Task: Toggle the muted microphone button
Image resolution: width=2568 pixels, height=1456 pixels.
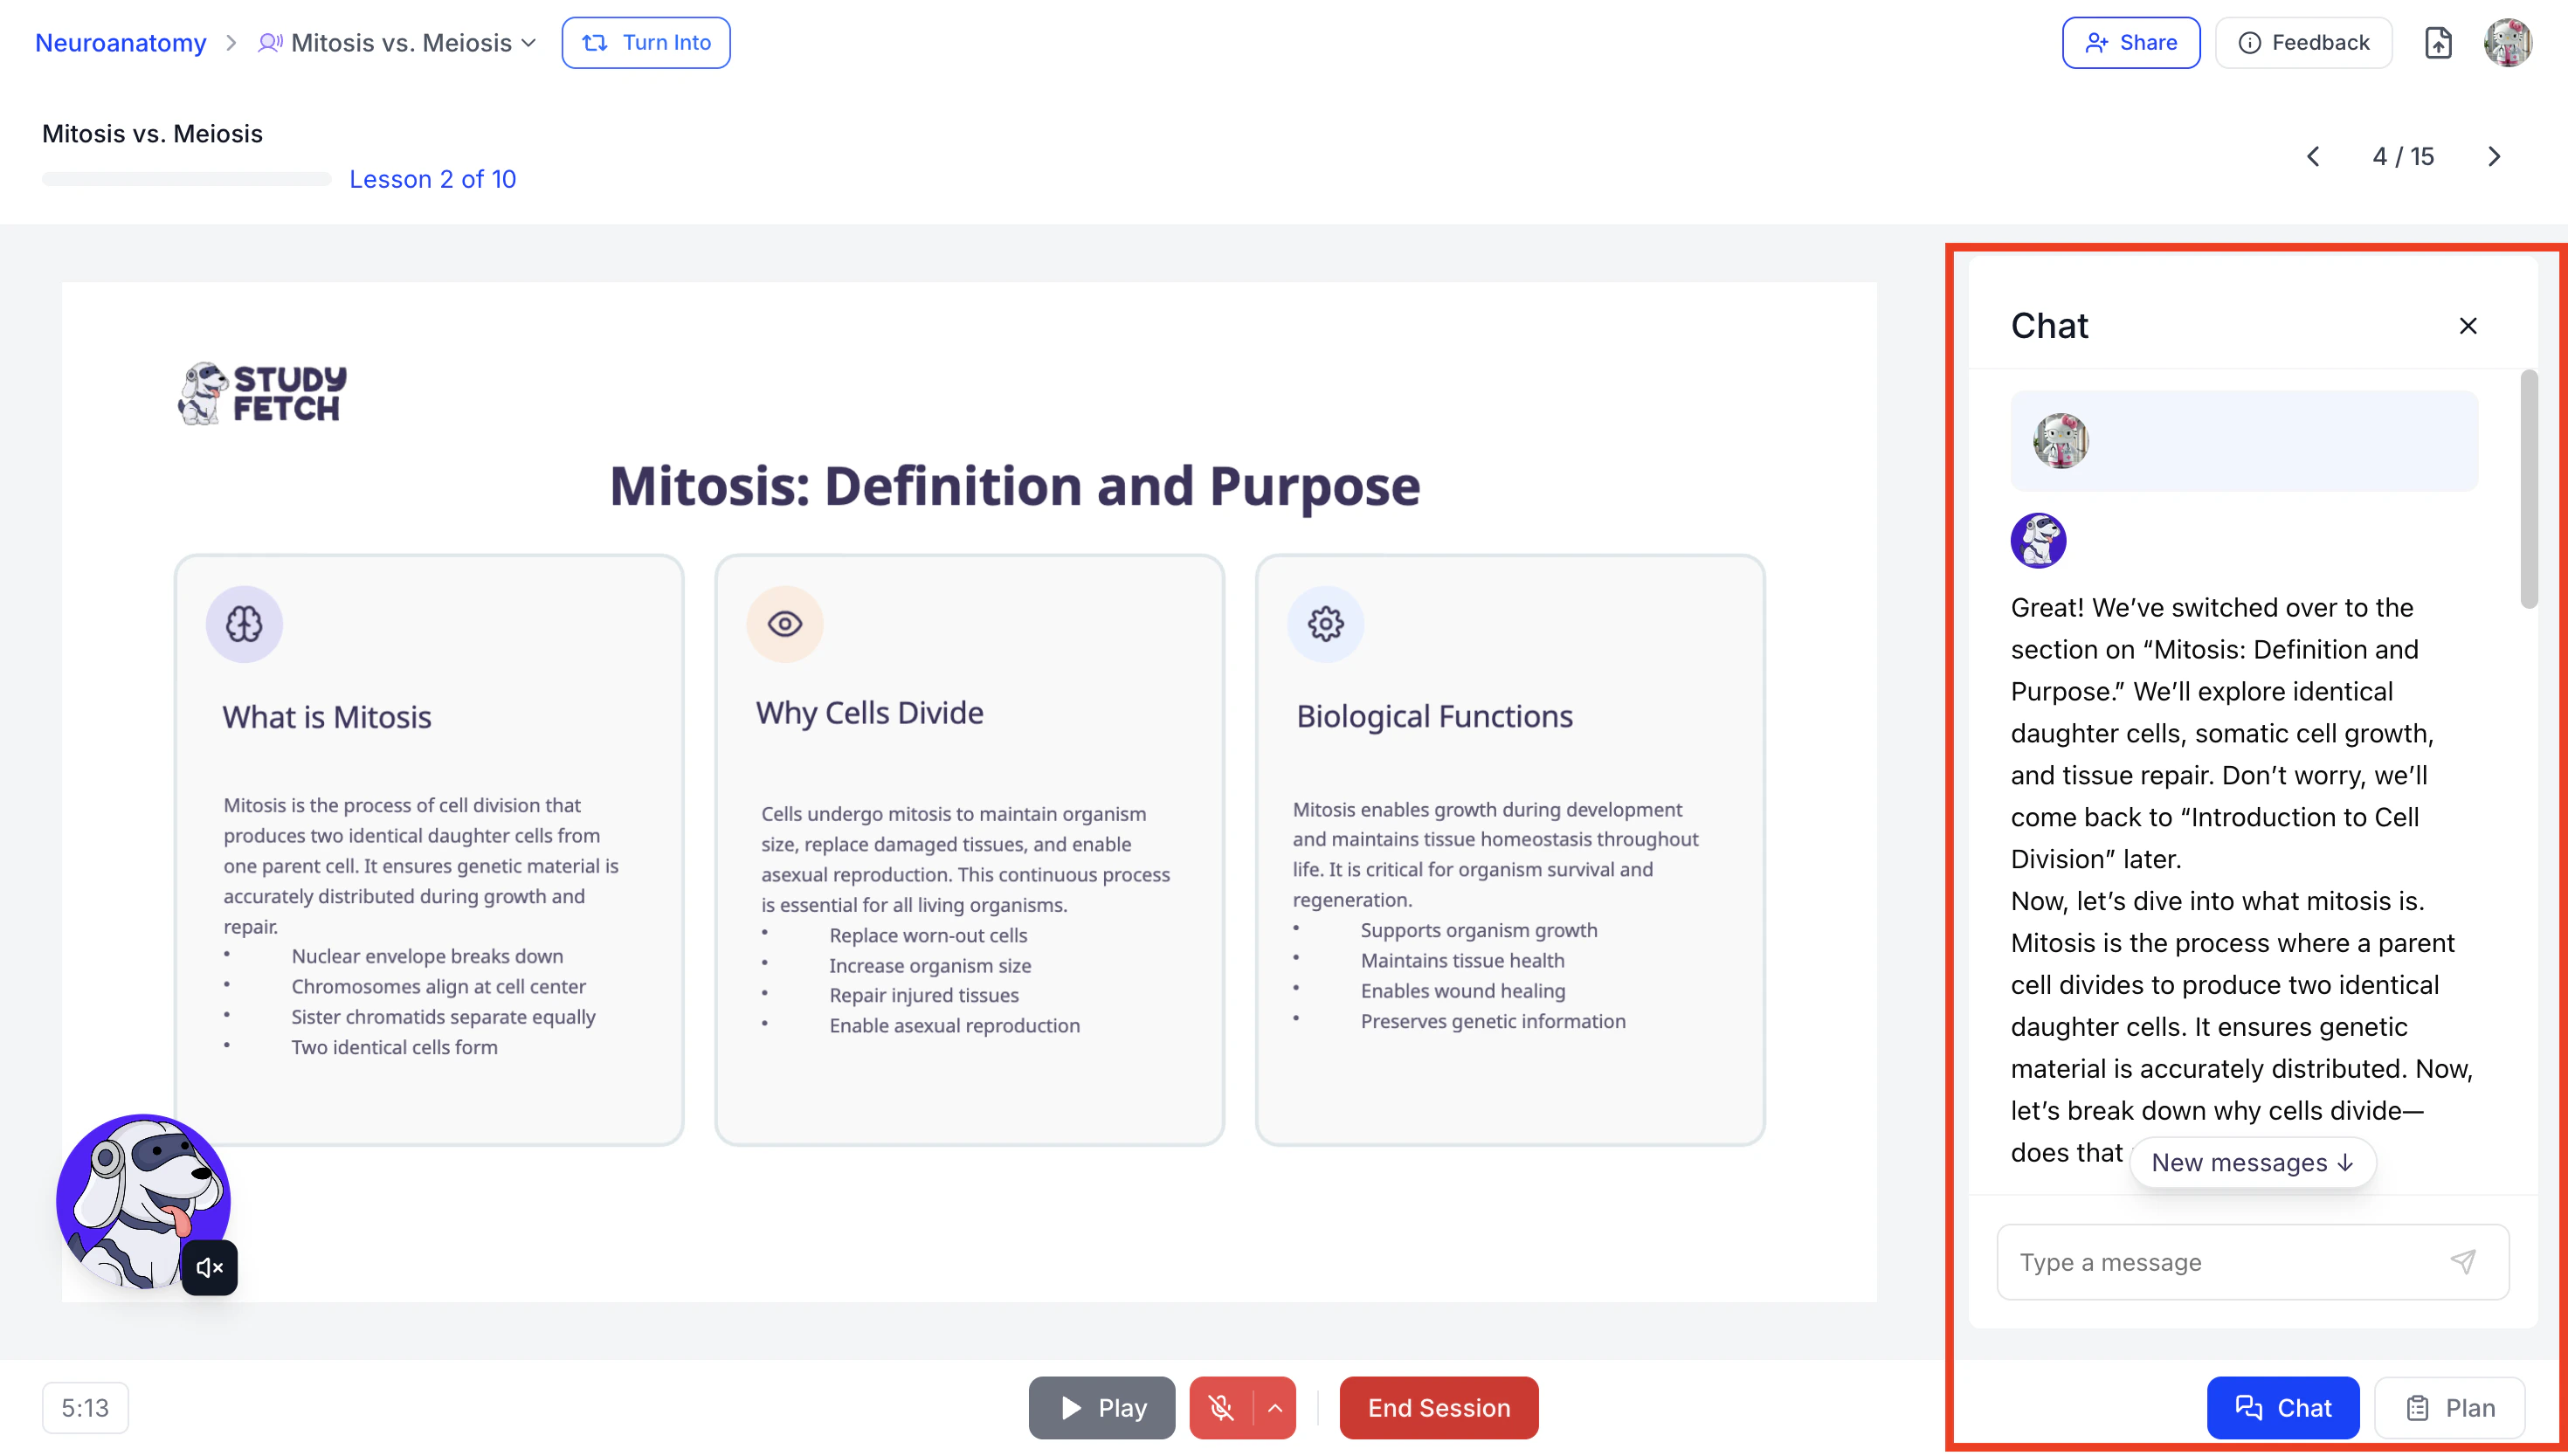Action: tap(1221, 1407)
